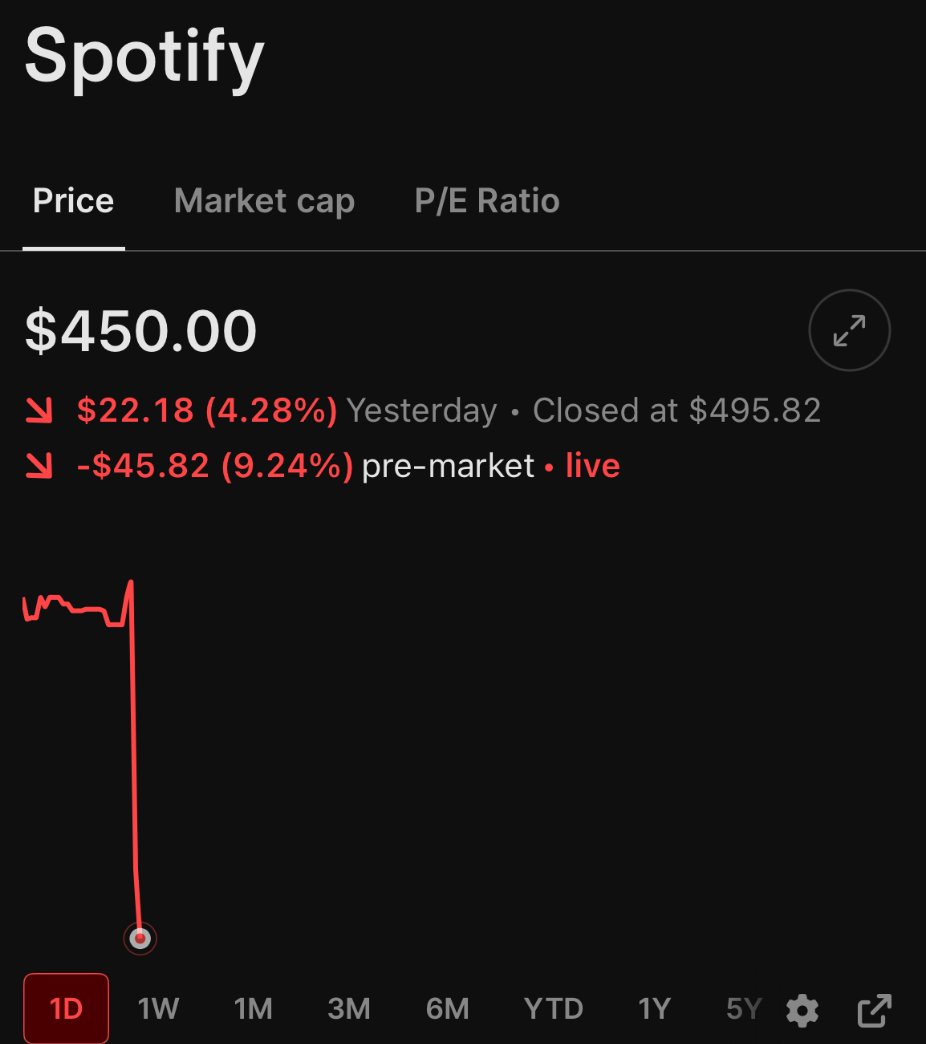Open chart settings gear
926x1044 pixels.
click(802, 1010)
